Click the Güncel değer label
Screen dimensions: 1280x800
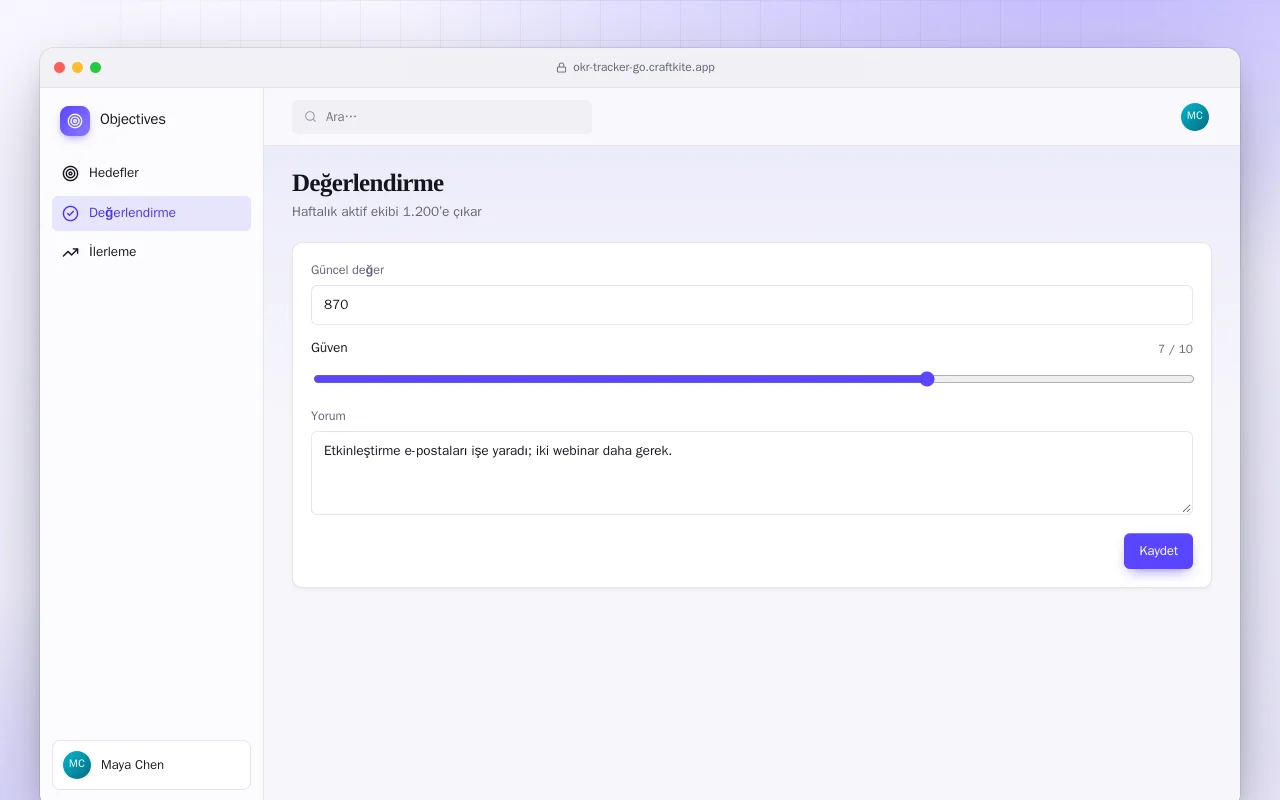[x=347, y=270]
